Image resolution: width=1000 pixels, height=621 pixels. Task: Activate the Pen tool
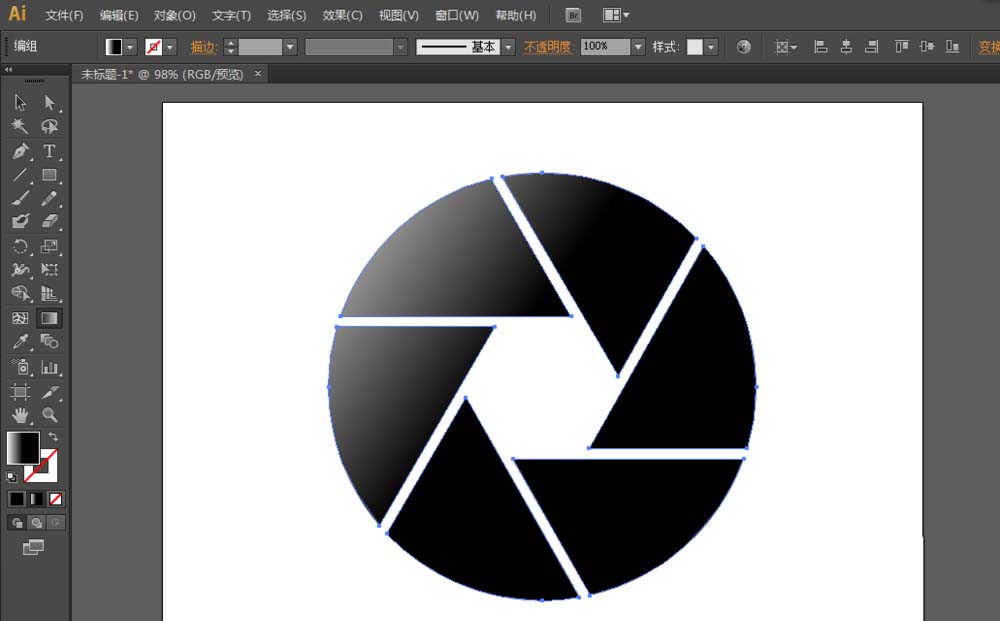click(18, 151)
